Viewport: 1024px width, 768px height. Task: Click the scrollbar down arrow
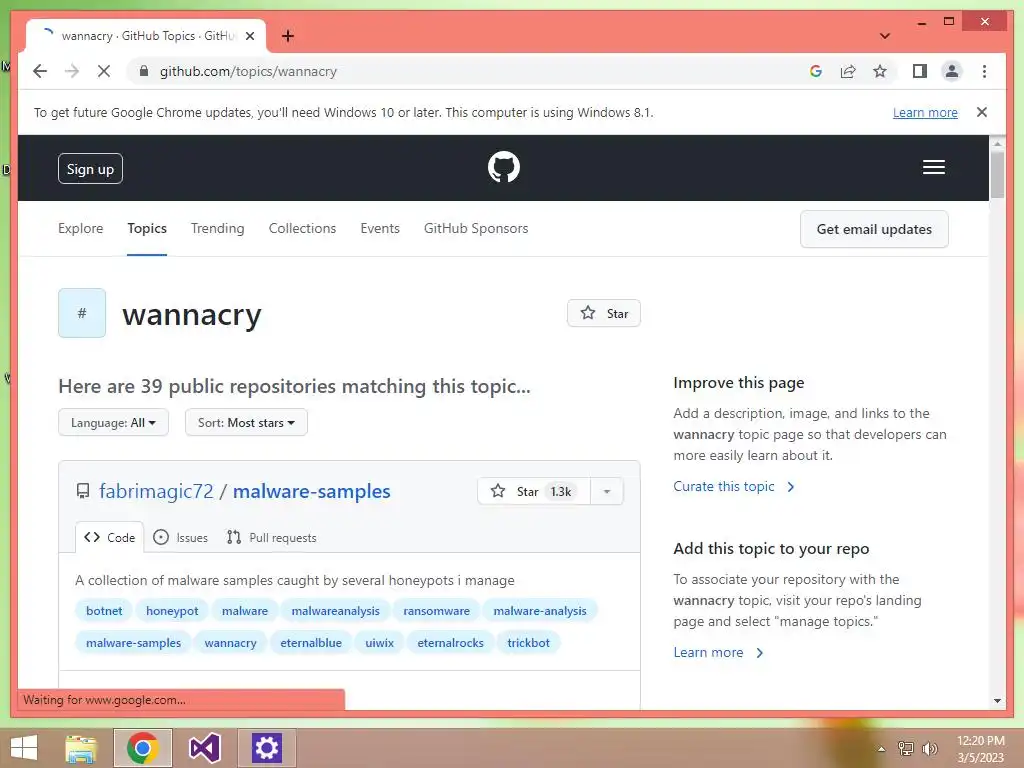tap(997, 701)
